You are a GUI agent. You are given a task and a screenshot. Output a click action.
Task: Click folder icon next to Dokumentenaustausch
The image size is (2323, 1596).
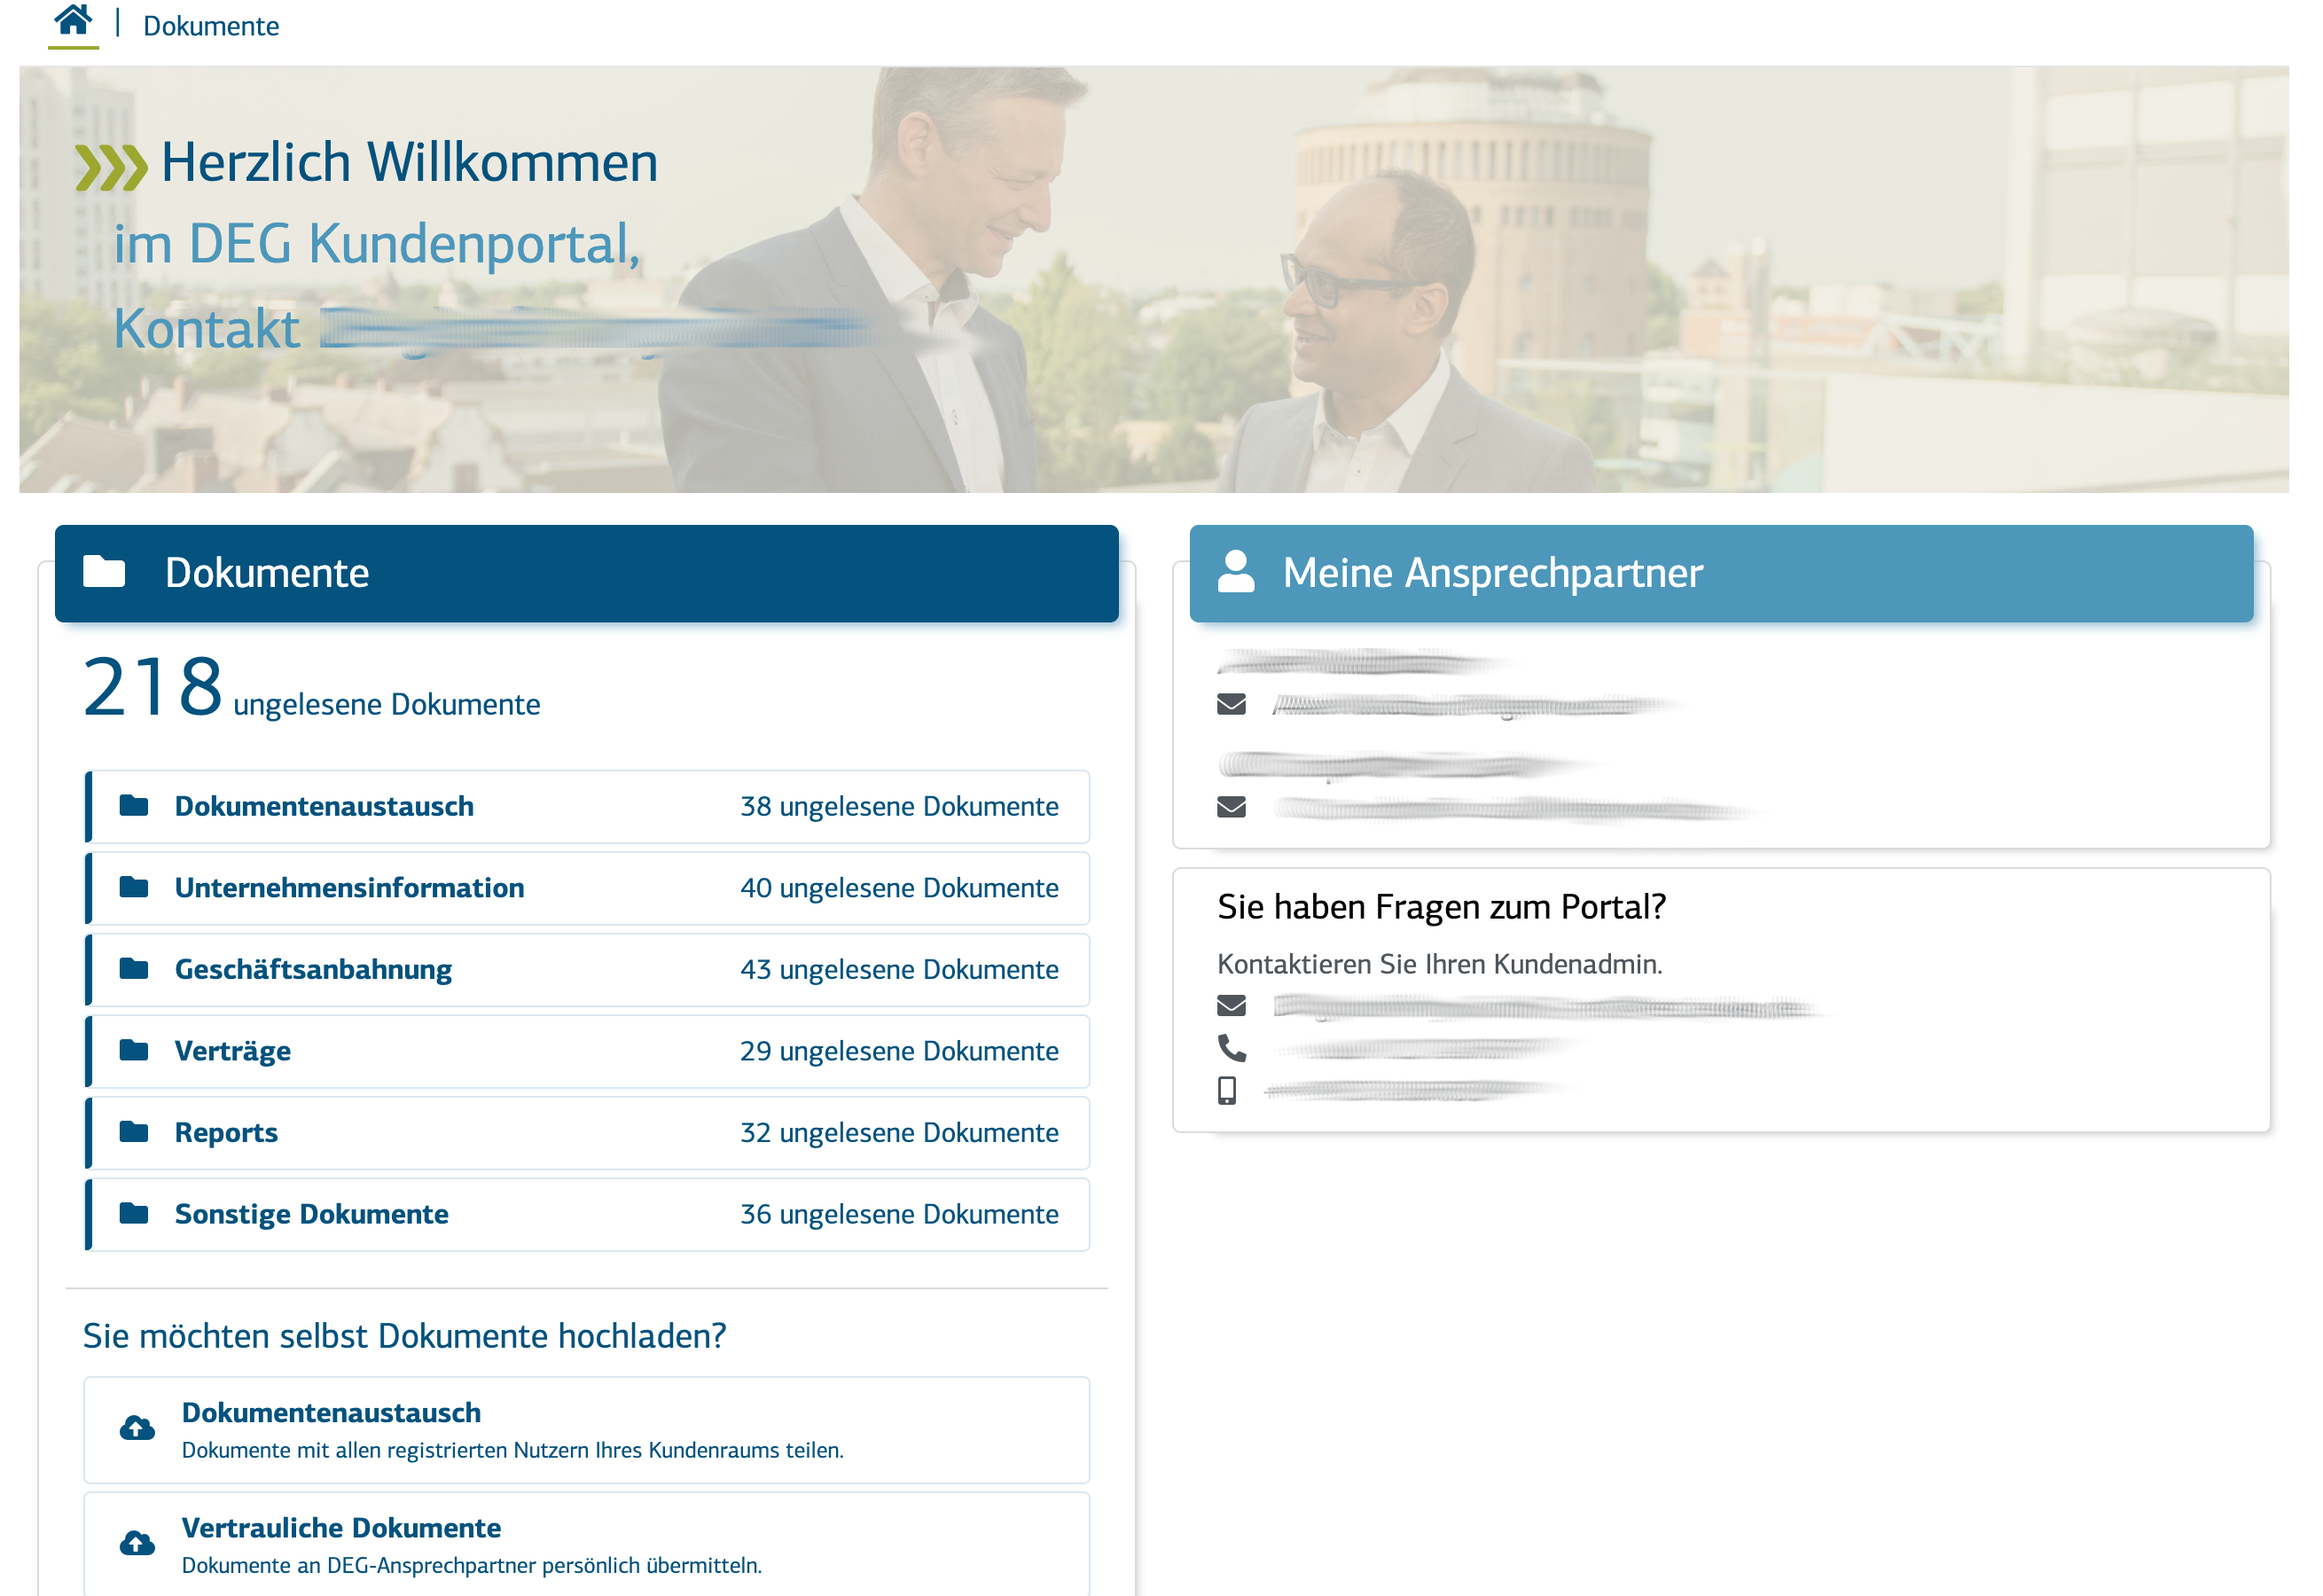click(x=134, y=806)
